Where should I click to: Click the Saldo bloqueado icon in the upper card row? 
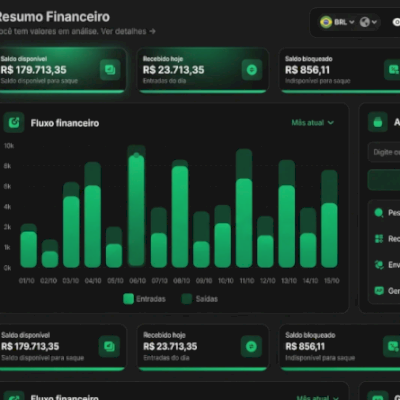(392, 70)
